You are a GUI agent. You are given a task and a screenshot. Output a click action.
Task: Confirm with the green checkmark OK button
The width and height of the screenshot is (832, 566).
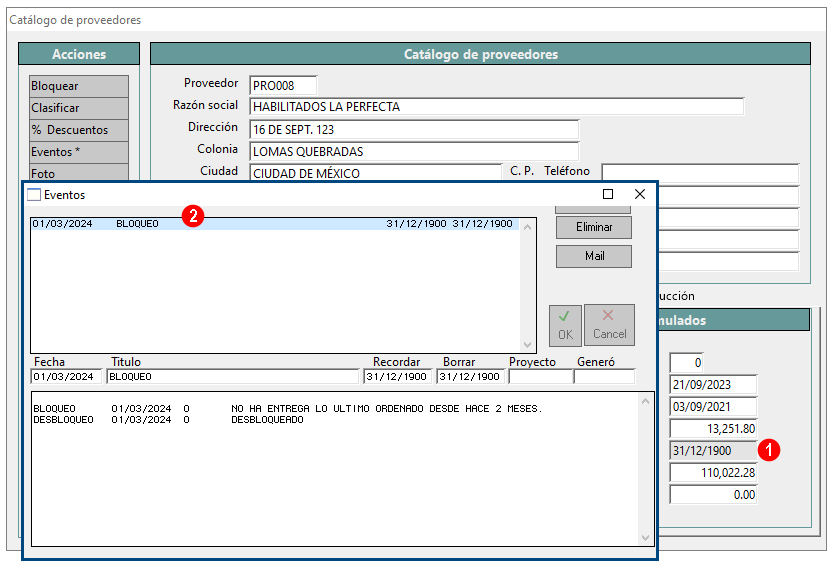(565, 325)
